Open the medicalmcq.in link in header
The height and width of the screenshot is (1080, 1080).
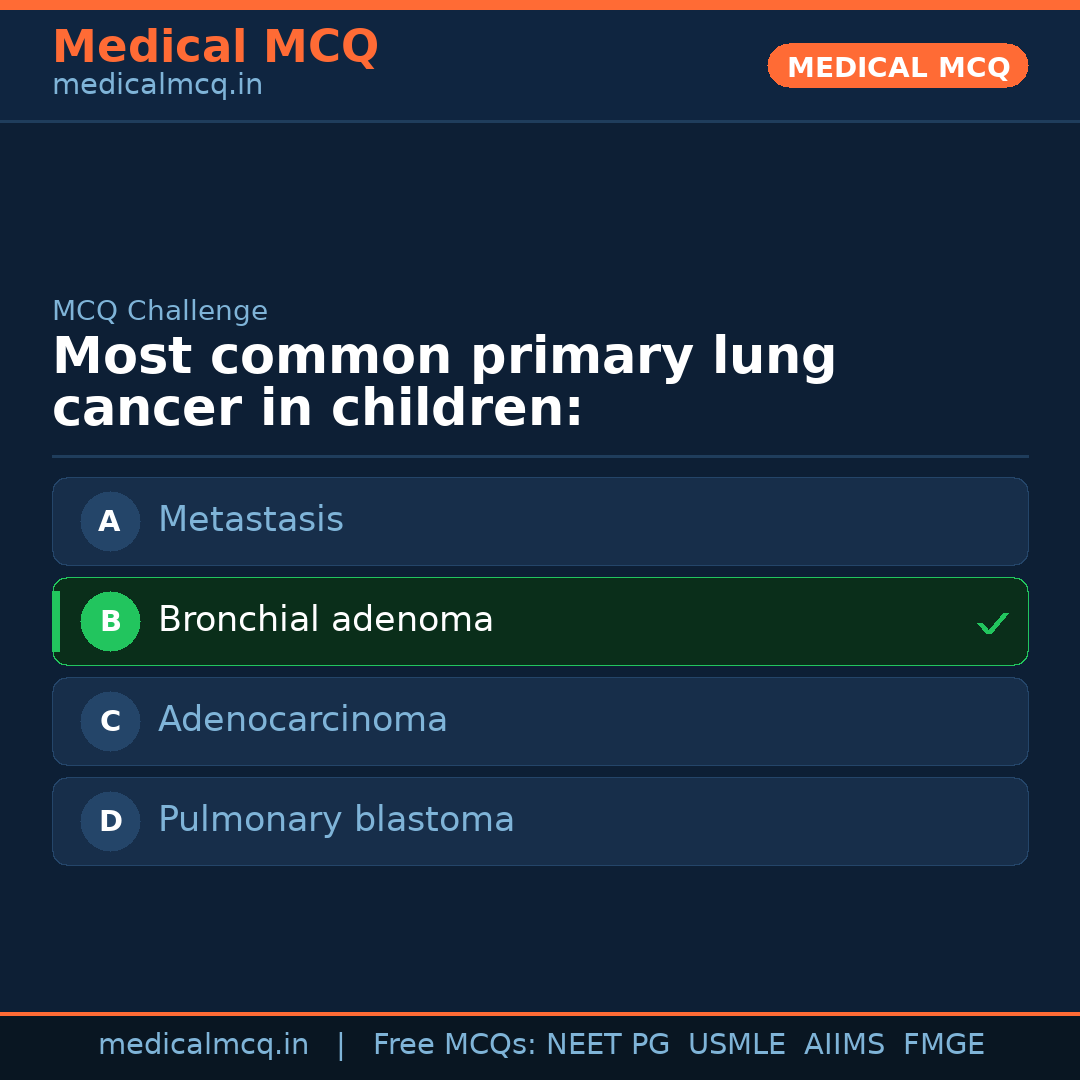[157, 85]
